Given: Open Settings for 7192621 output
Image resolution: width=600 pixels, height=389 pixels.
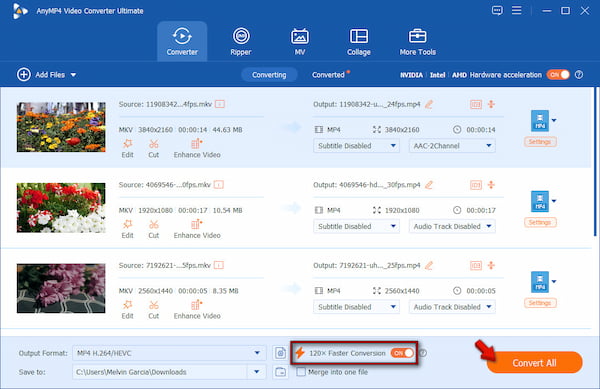Looking at the screenshot, I should (540, 303).
